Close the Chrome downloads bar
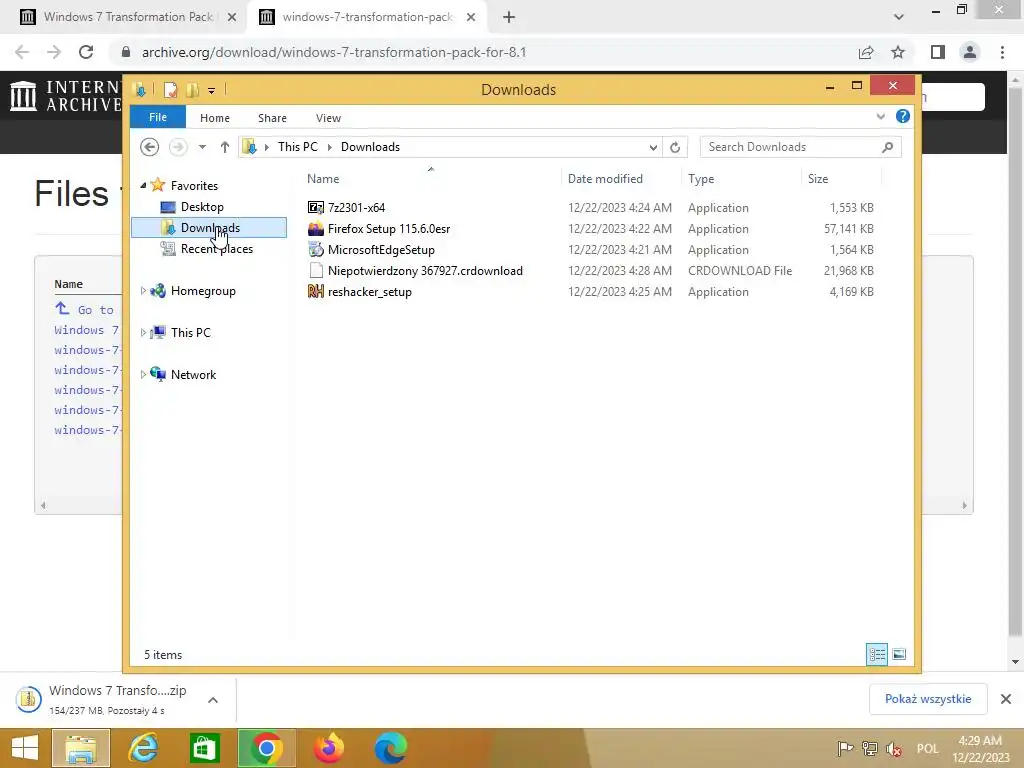Viewport: 1024px width, 768px height. tap(1006, 699)
